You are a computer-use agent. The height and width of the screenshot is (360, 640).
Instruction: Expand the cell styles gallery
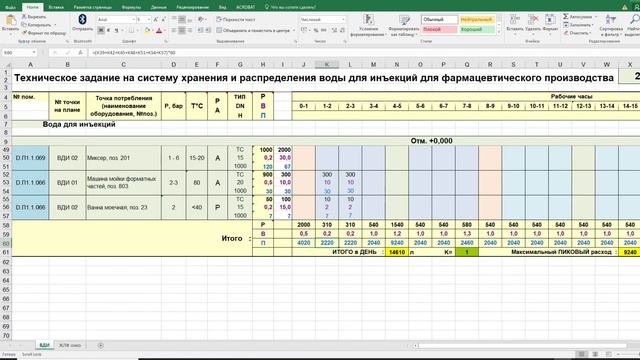point(499,33)
